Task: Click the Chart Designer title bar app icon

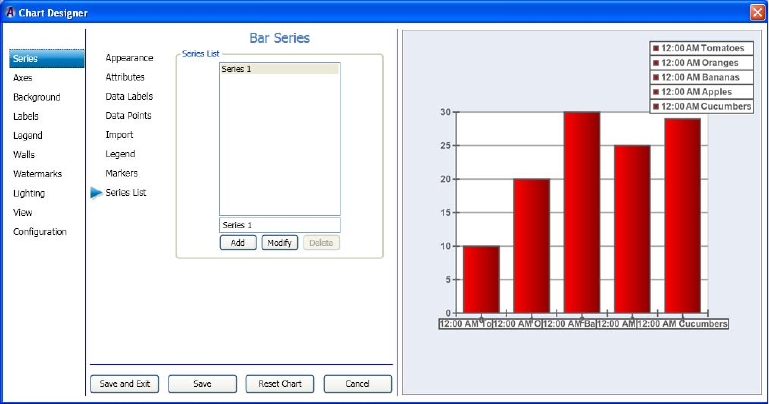Action: tap(10, 12)
